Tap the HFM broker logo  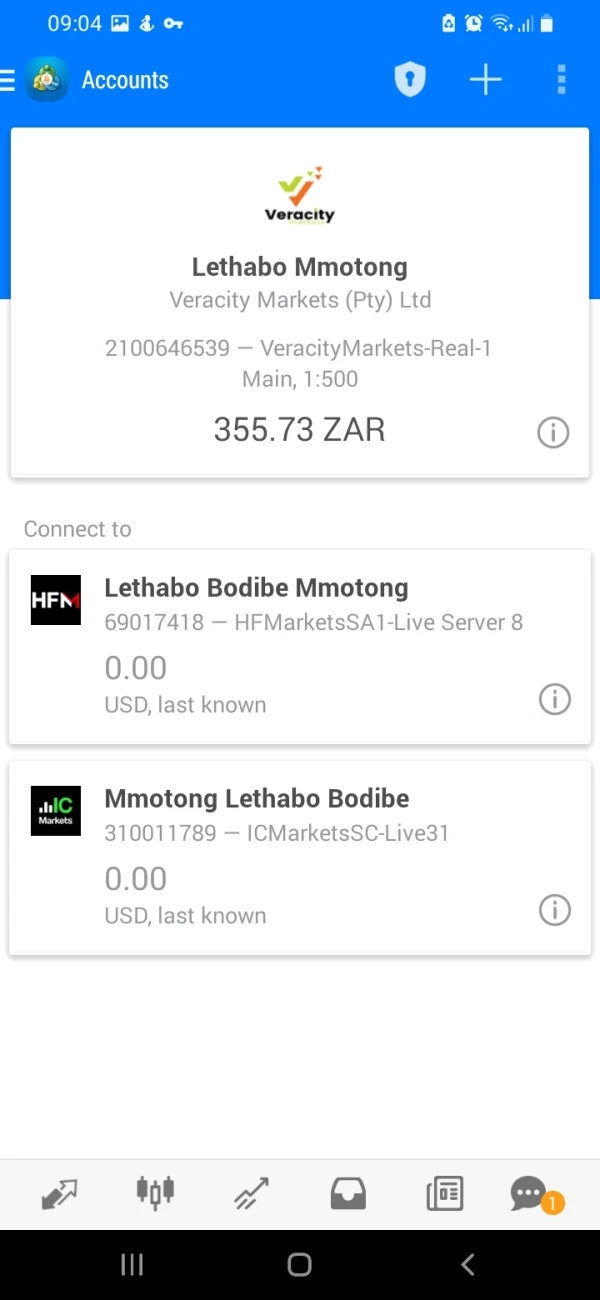tap(56, 600)
